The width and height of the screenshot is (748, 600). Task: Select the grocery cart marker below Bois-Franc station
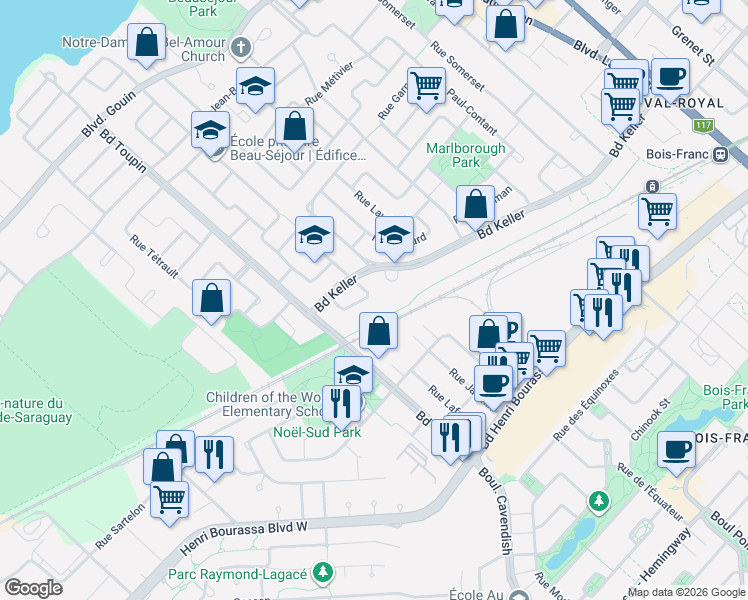click(x=657, y=213)
